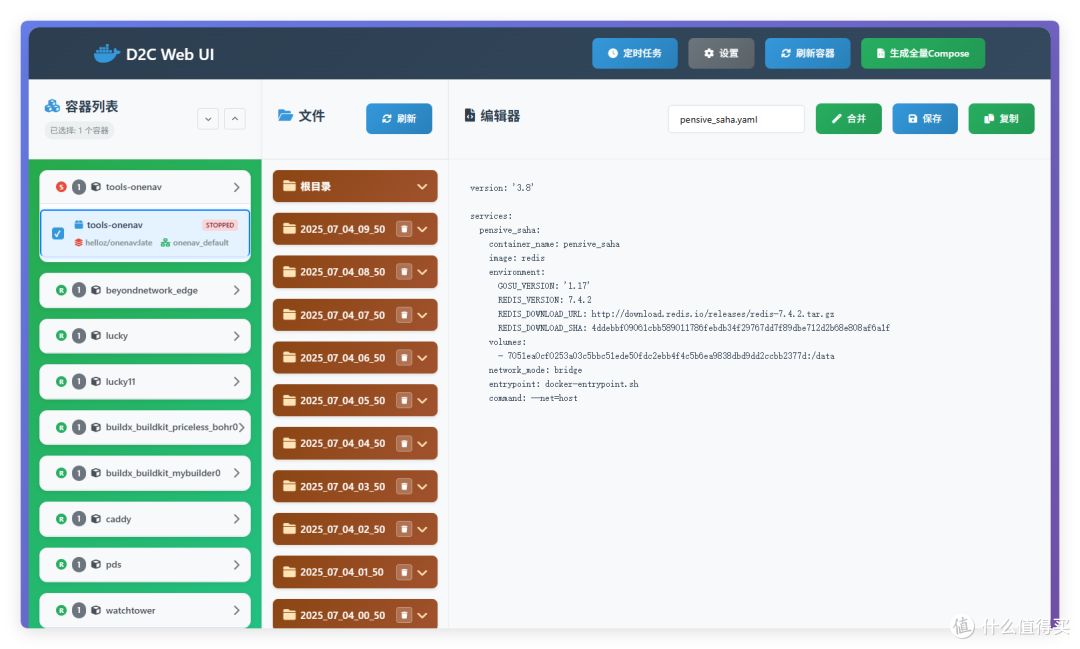This screenshot has width=1080, height=649.
Task: Delete folder 2025_07_04_08_50 with trash icon
Action: tap(404, 272)
